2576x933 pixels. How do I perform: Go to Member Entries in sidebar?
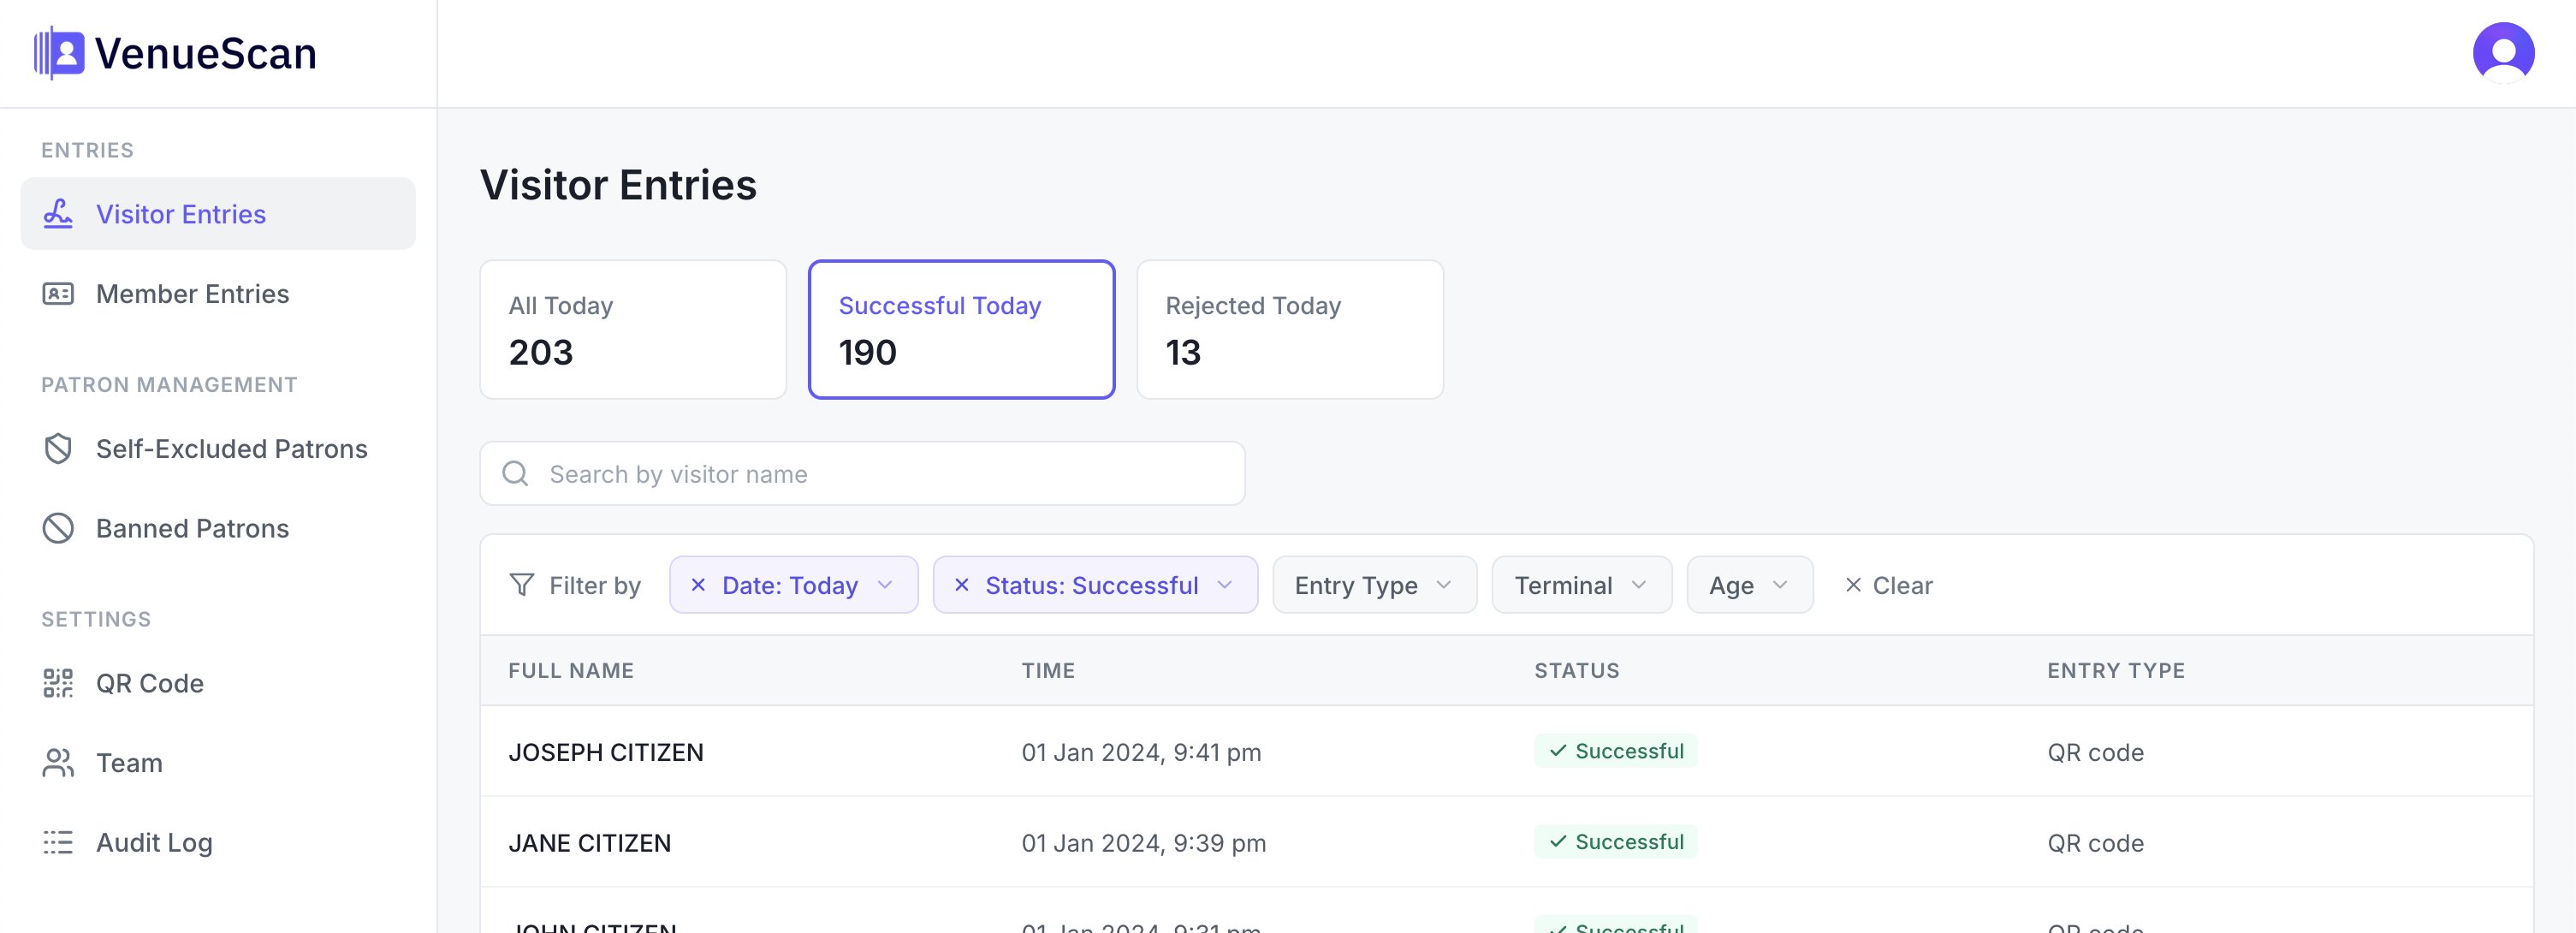(218, 294)
